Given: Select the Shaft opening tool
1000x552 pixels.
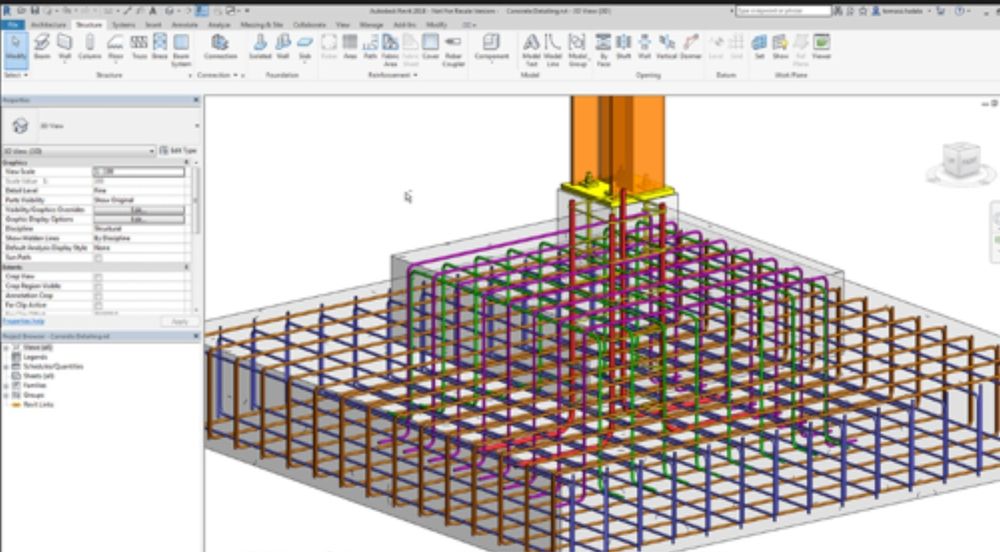Looking at the screenshot, I should (624, 48).
